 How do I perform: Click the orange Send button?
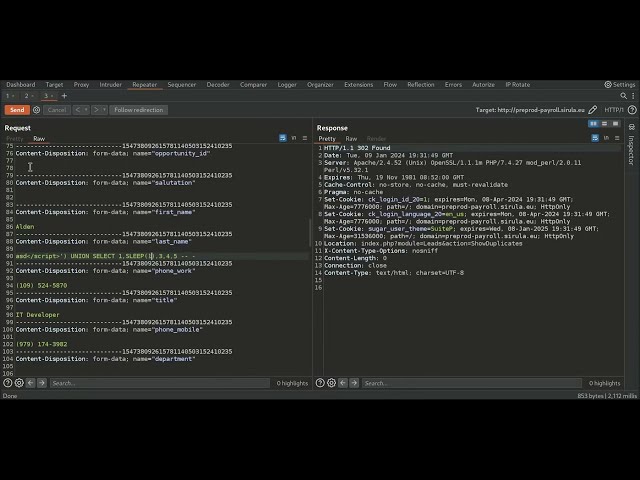coord(17,110)
